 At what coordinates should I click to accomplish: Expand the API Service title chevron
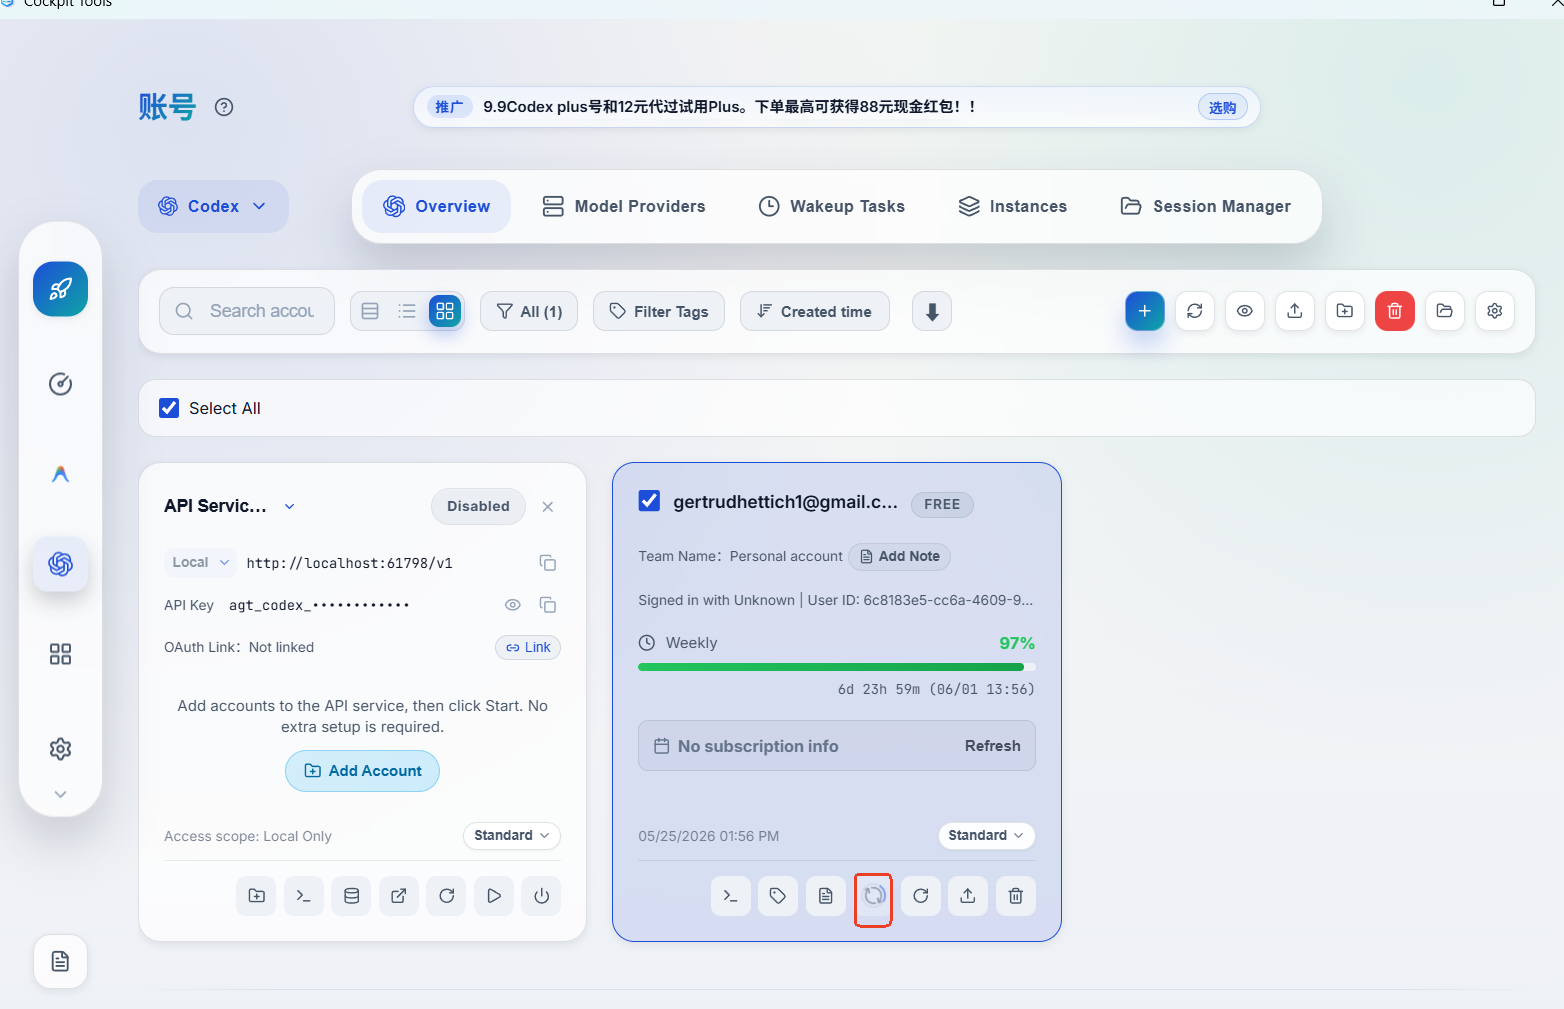tap(290, 506)
